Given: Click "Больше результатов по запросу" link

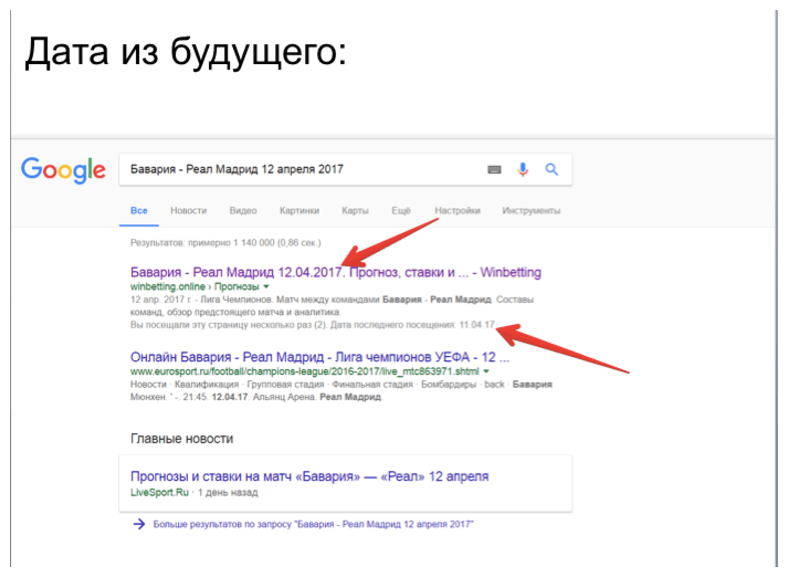Looking at the screenshot, I should [x=313, y=524].
